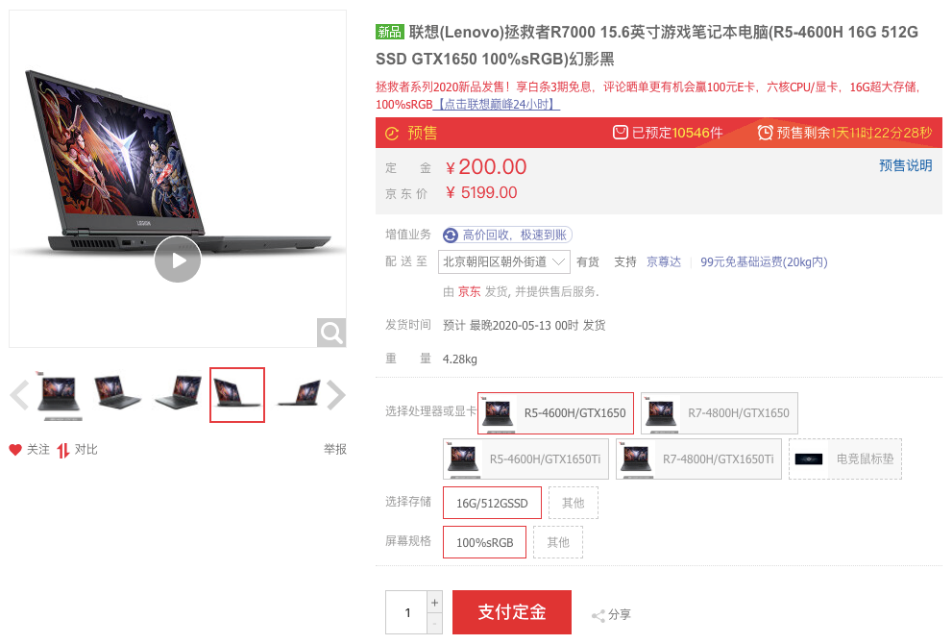Screen dimensions: 952x644
Task: Click the 分享 share icon
Action: point(598,616)
